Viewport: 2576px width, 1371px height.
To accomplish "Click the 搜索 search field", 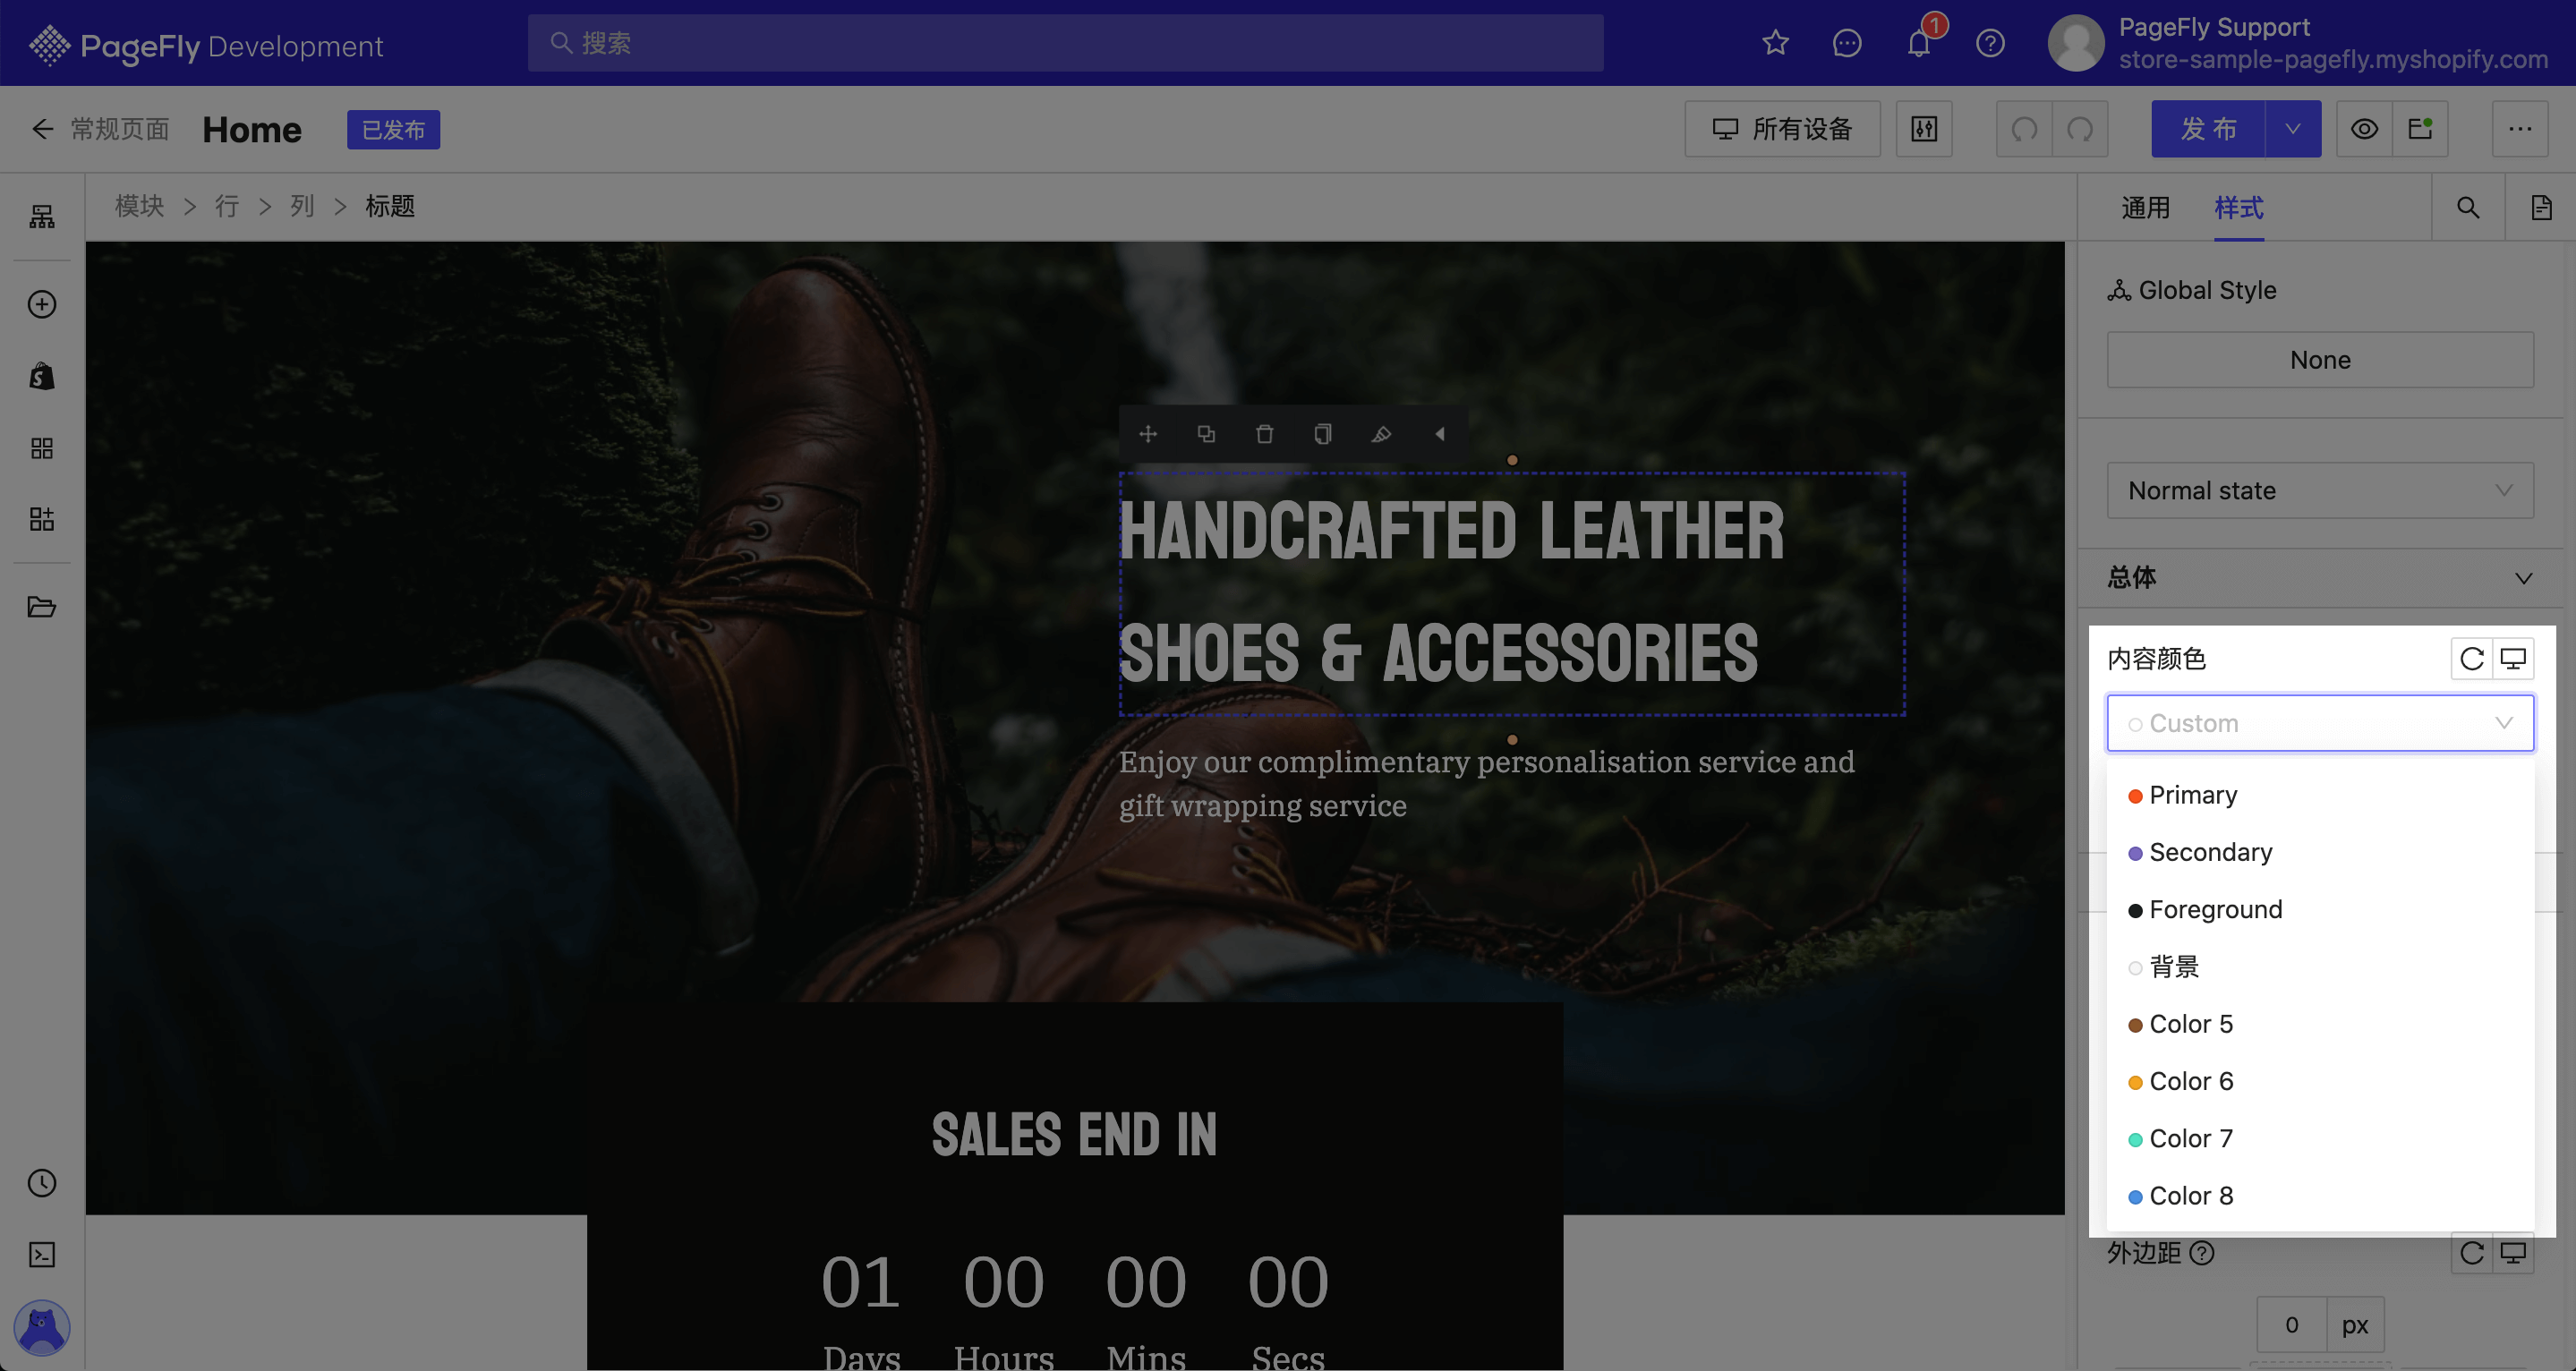I will 1065,43.
